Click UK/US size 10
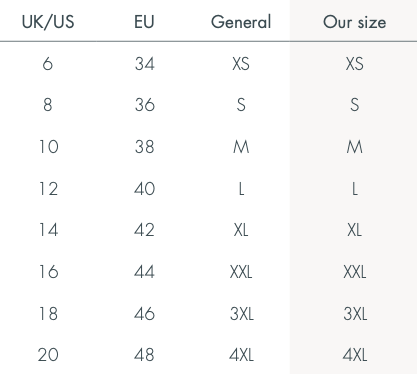 (x=49, y=147)
